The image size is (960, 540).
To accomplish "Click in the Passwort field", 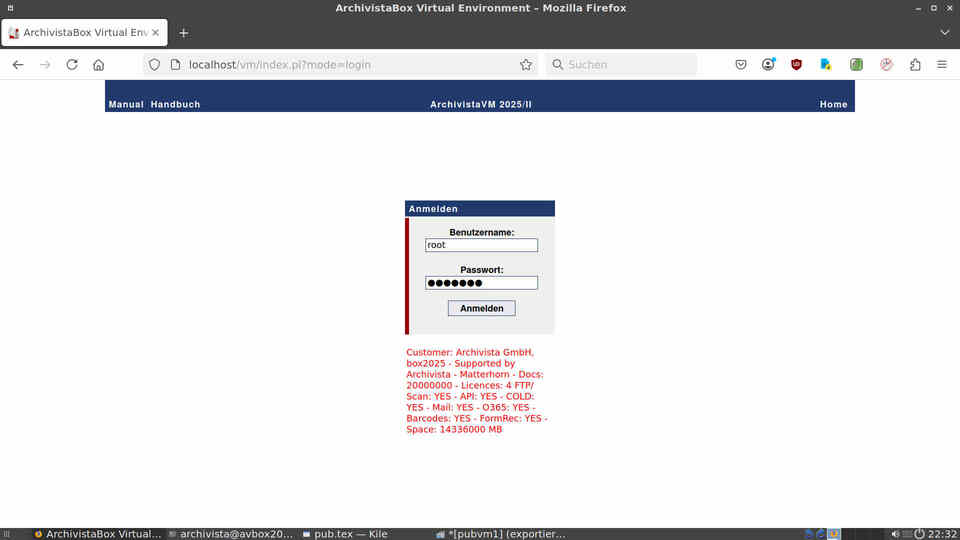I will (x=481, y=282).
